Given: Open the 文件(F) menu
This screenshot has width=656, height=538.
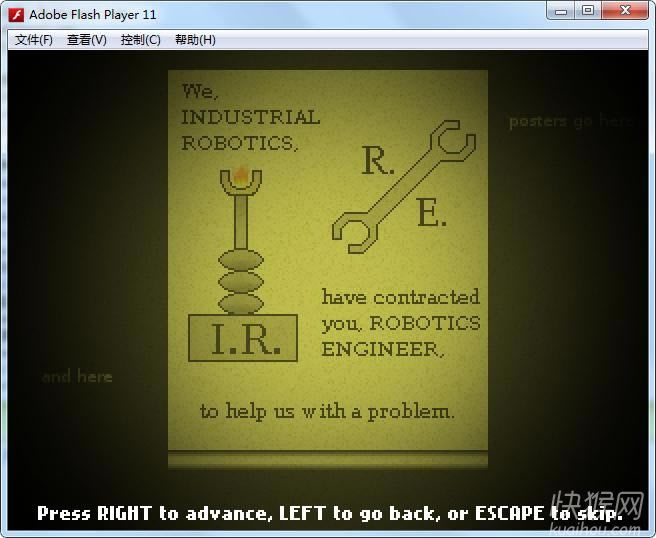Looking at the screenshot, I should 34,40.
